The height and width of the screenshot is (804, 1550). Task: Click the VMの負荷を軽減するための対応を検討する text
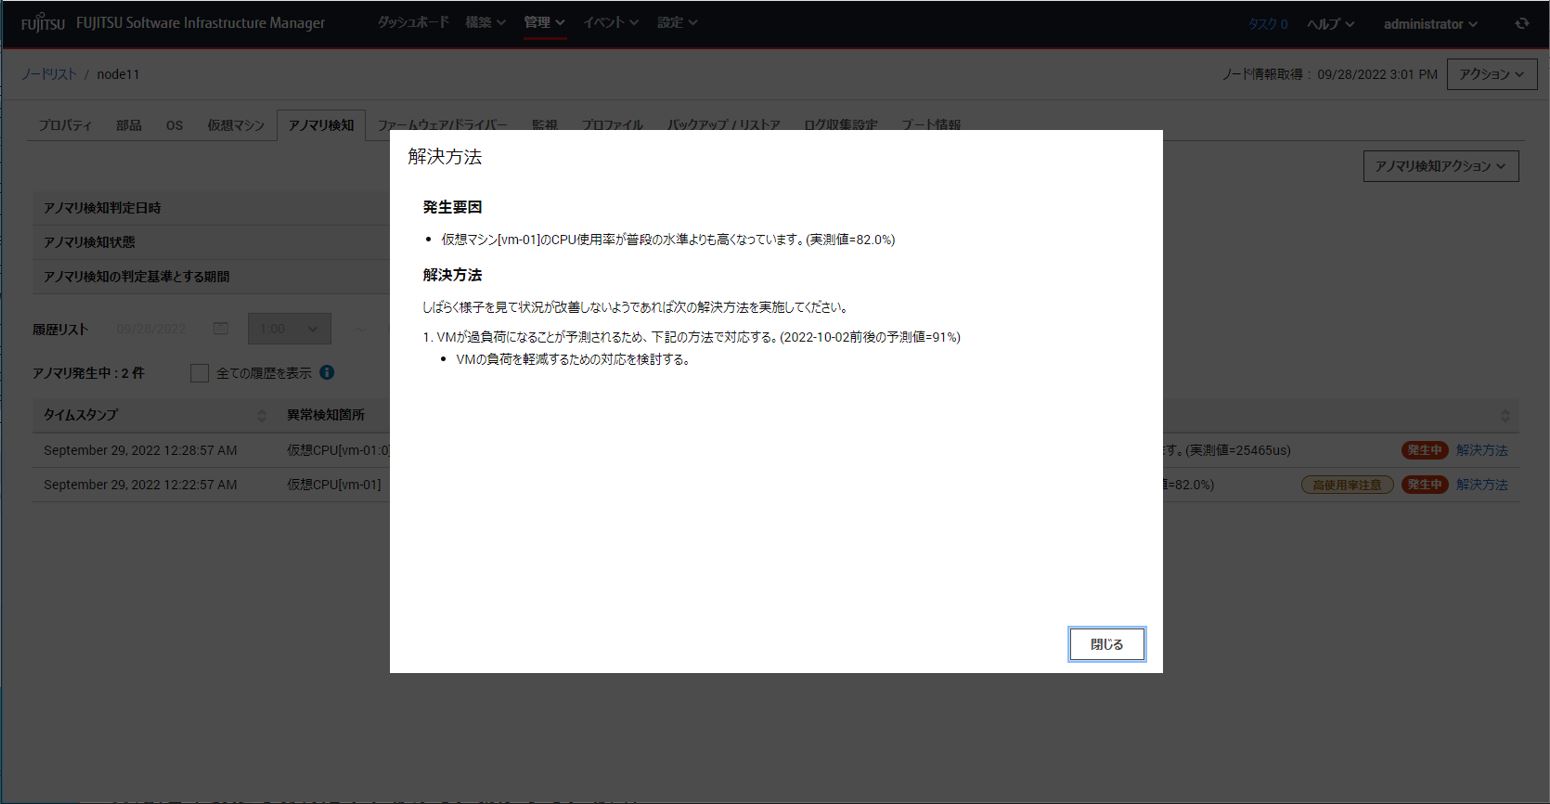pyautogui.click(x=573, y=359)
